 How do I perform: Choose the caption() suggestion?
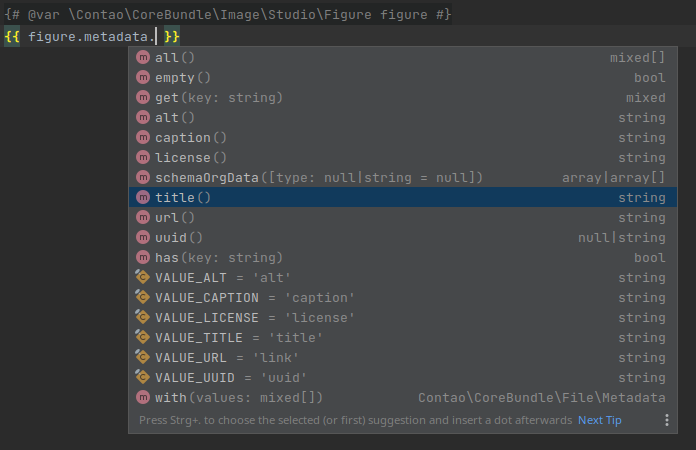[403, 138]
